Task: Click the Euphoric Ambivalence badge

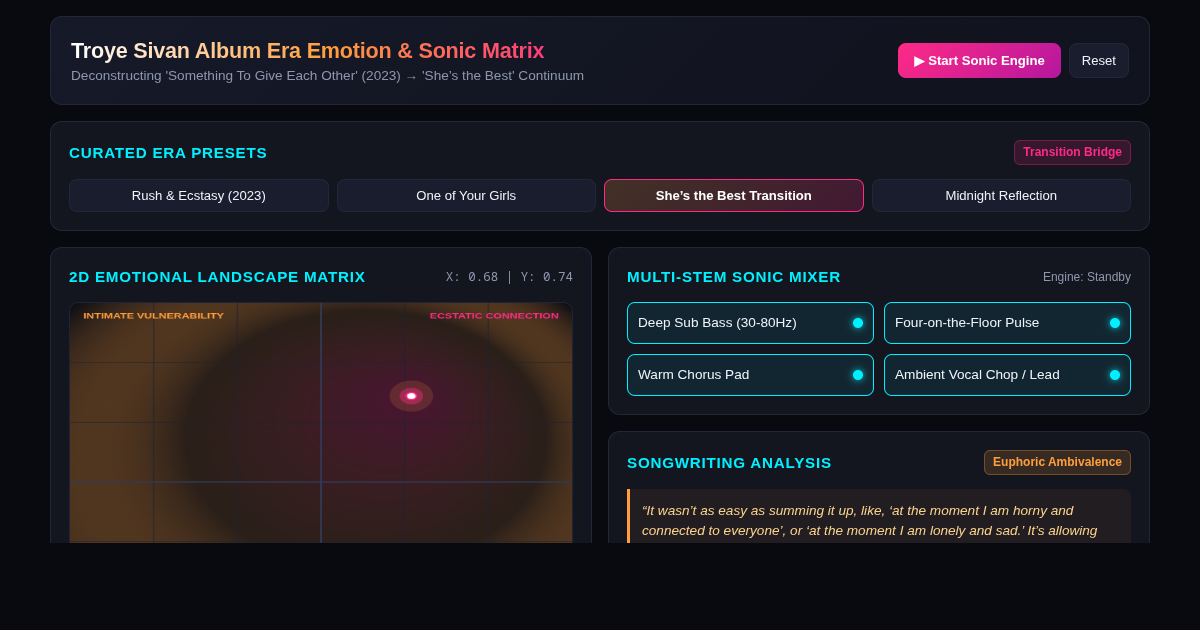Action: click(x=1057, y=462)
